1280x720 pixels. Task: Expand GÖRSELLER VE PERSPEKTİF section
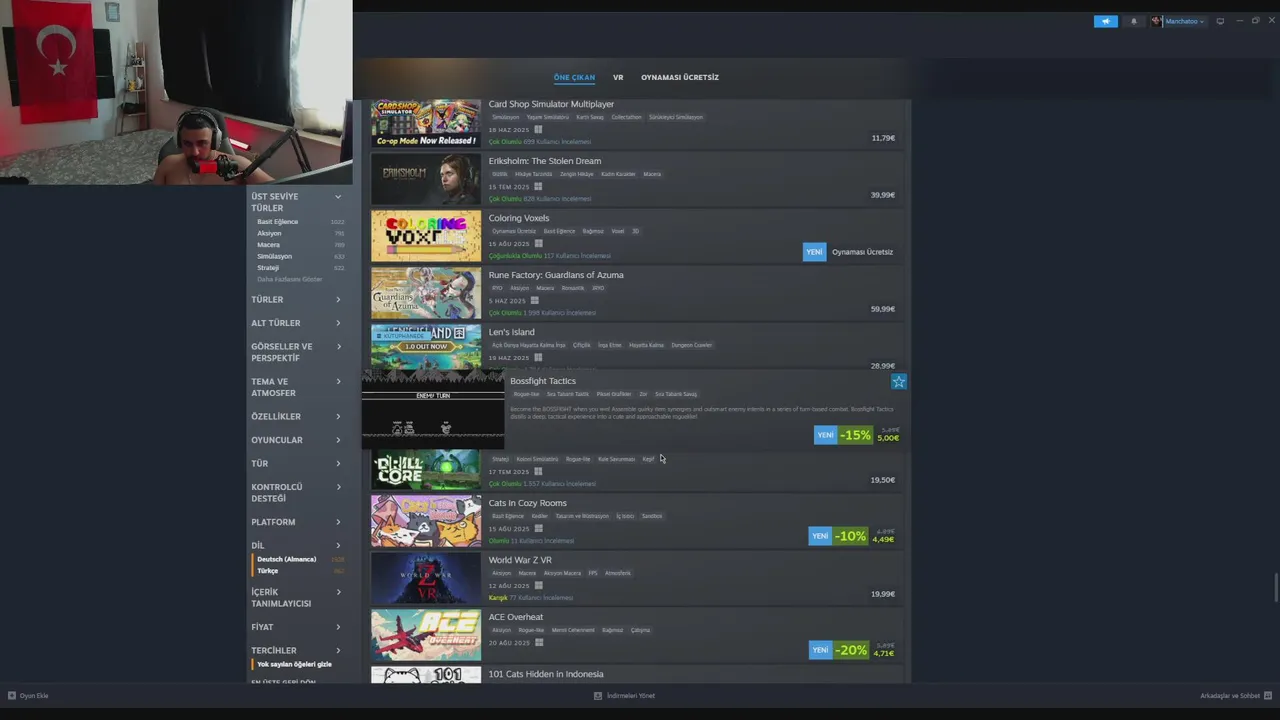[296, 352]
